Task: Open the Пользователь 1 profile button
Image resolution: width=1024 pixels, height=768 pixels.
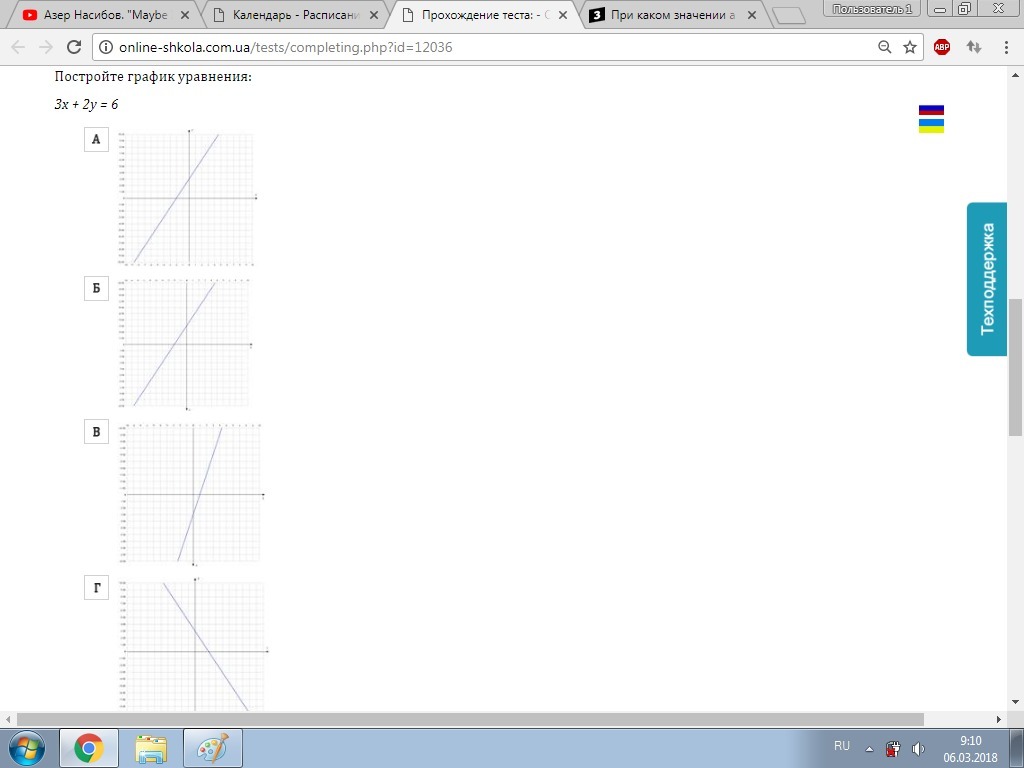Action: pos(872,8)
